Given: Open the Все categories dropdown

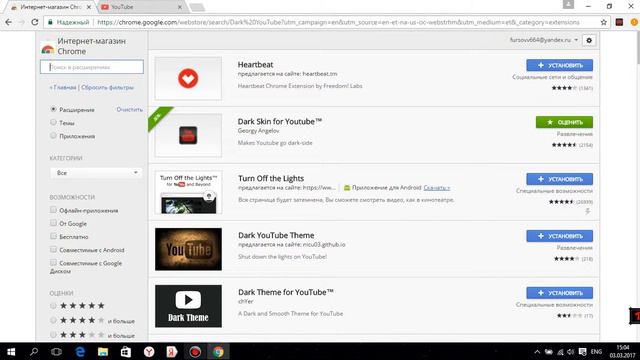Looking at the screenshot, I should pos(96,173).
